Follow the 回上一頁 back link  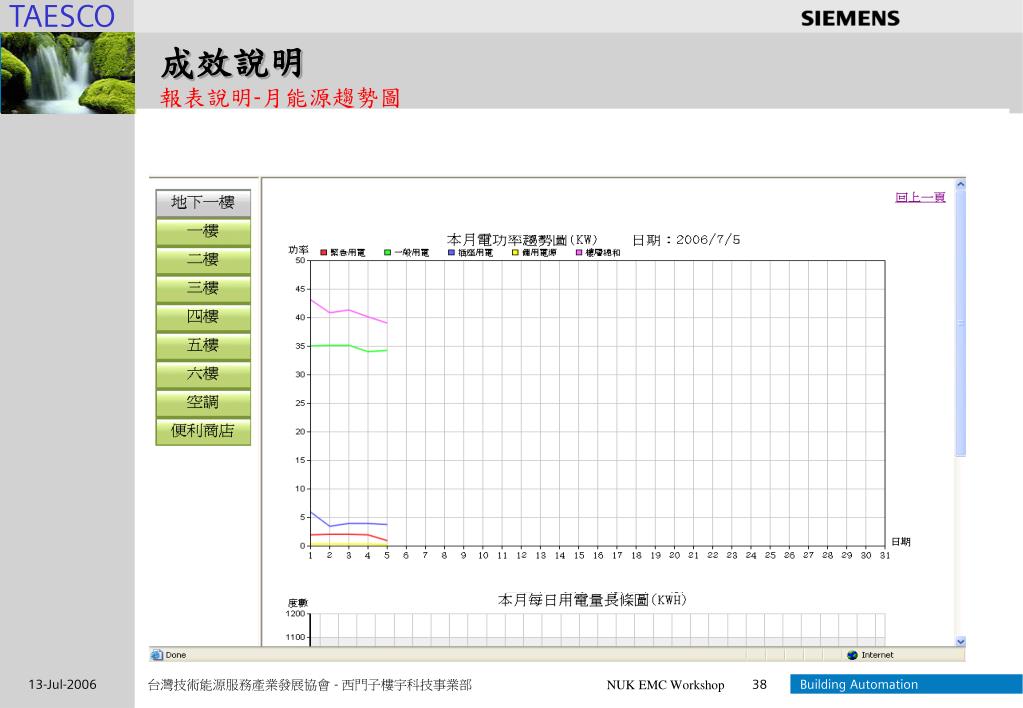pos(920,197)
